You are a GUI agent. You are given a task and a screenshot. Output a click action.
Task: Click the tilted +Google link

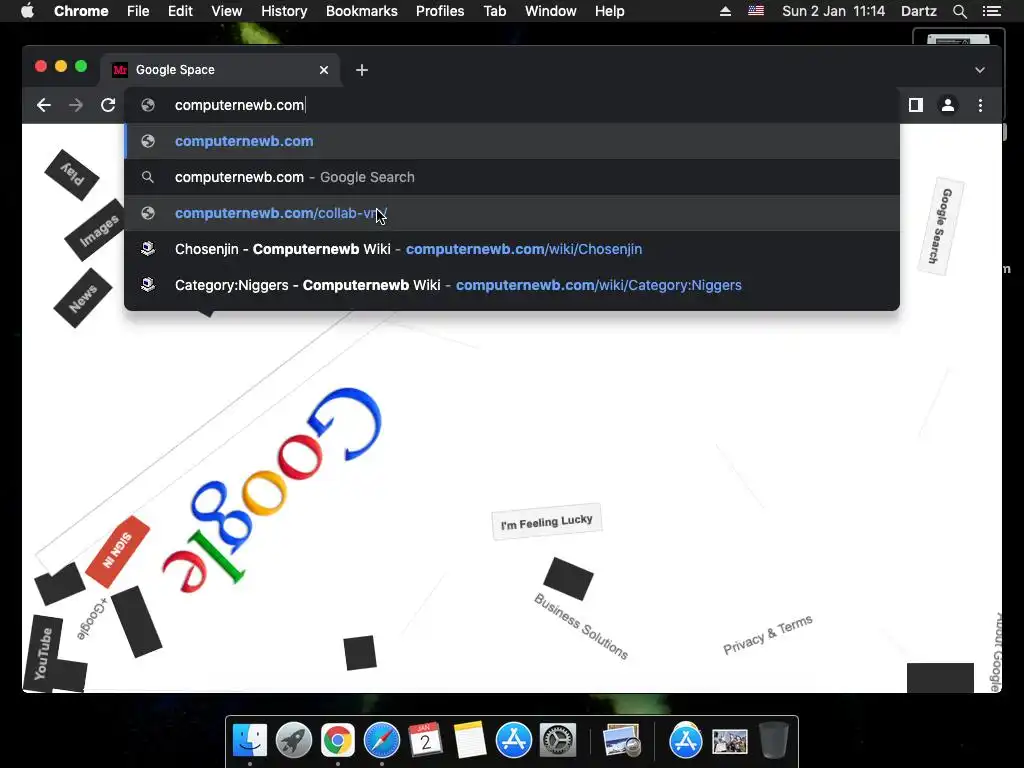click(x=92, y=618)
